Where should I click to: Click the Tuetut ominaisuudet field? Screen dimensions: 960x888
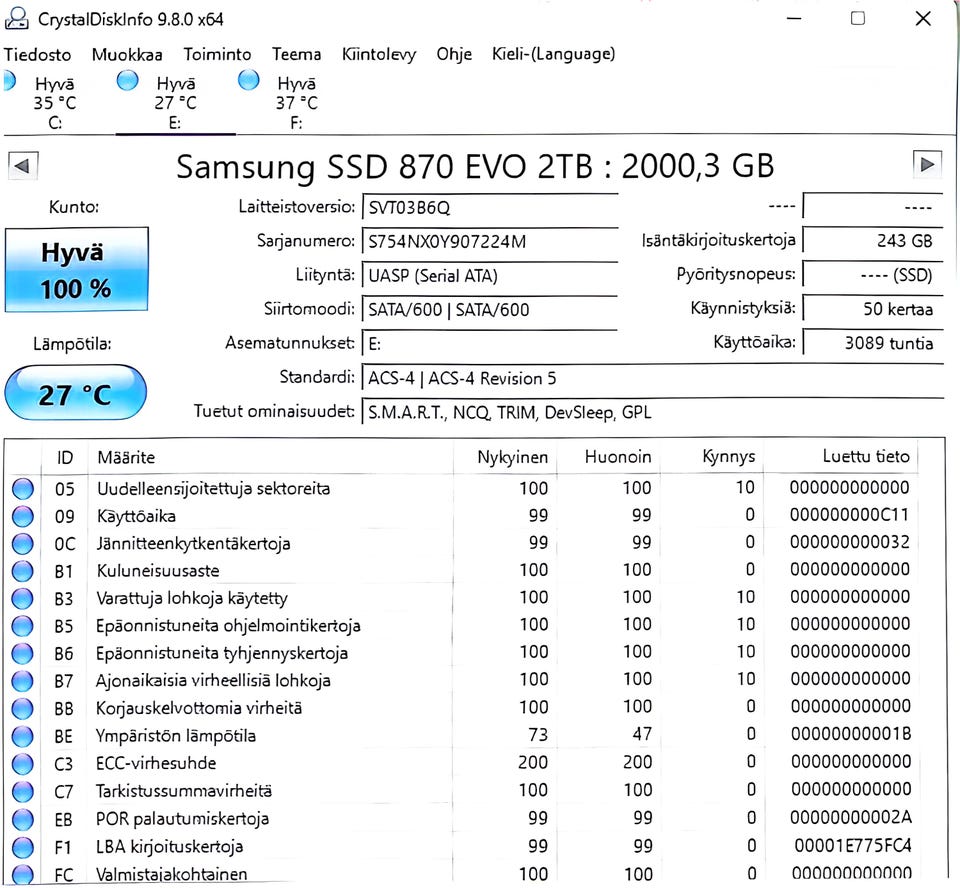653,413
